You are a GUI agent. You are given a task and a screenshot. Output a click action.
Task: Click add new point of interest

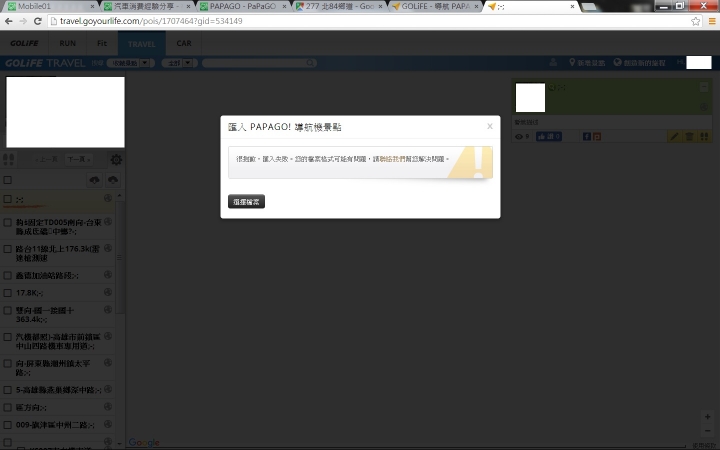point(587,62)
